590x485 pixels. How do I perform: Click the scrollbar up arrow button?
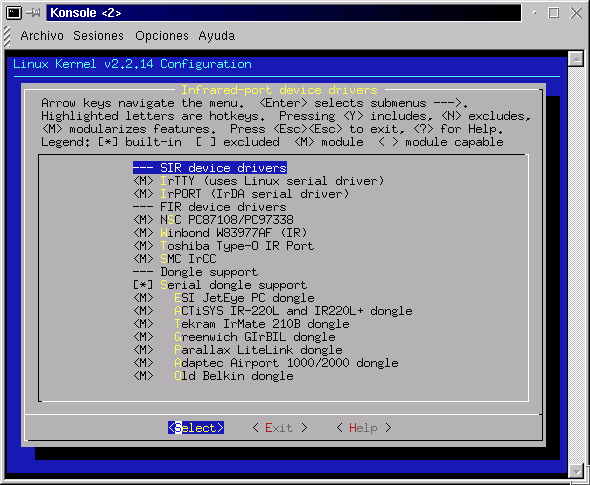pos(576,58)
